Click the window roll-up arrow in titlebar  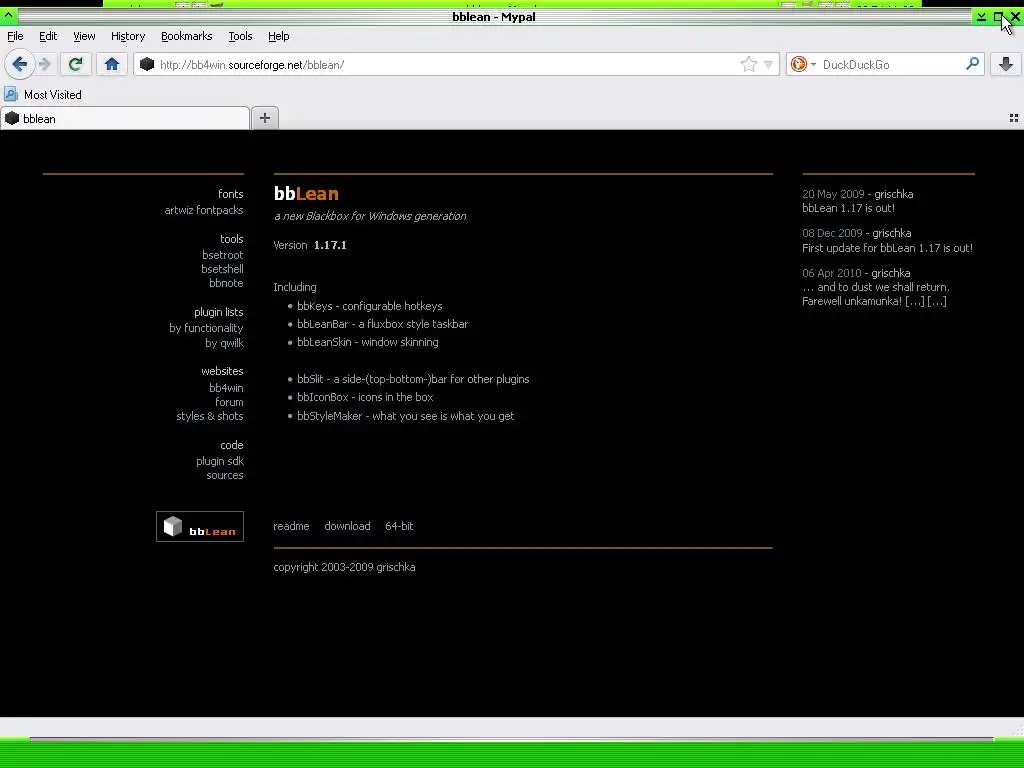(x=8, y=15)
